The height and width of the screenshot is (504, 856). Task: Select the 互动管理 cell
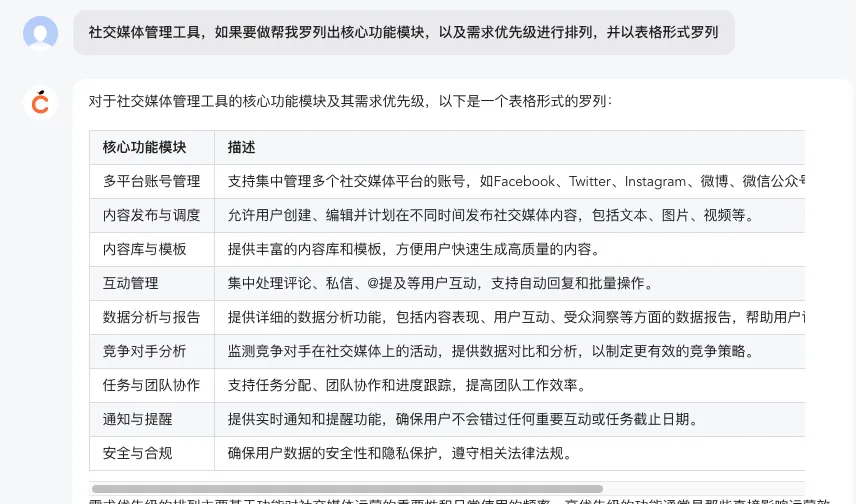tap(152, 283)
